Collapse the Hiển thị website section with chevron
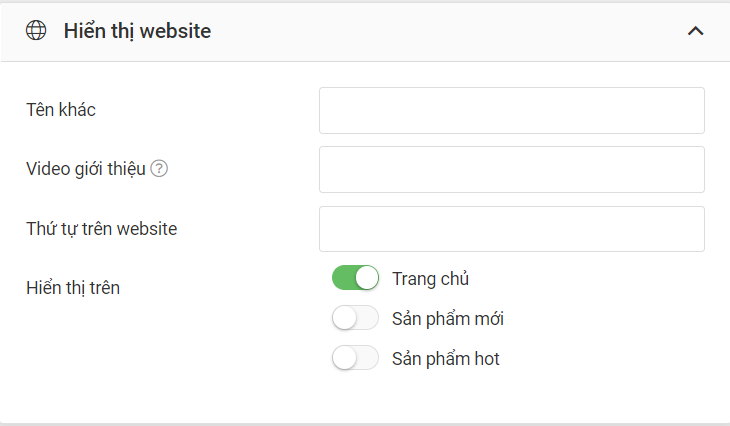 (696, 31)
